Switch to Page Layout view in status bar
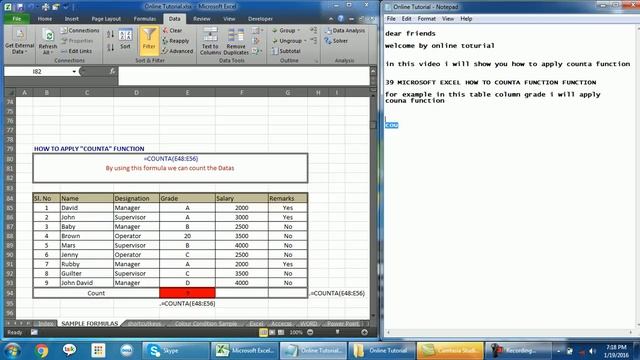Screen dimensions: 640x360 272,333
